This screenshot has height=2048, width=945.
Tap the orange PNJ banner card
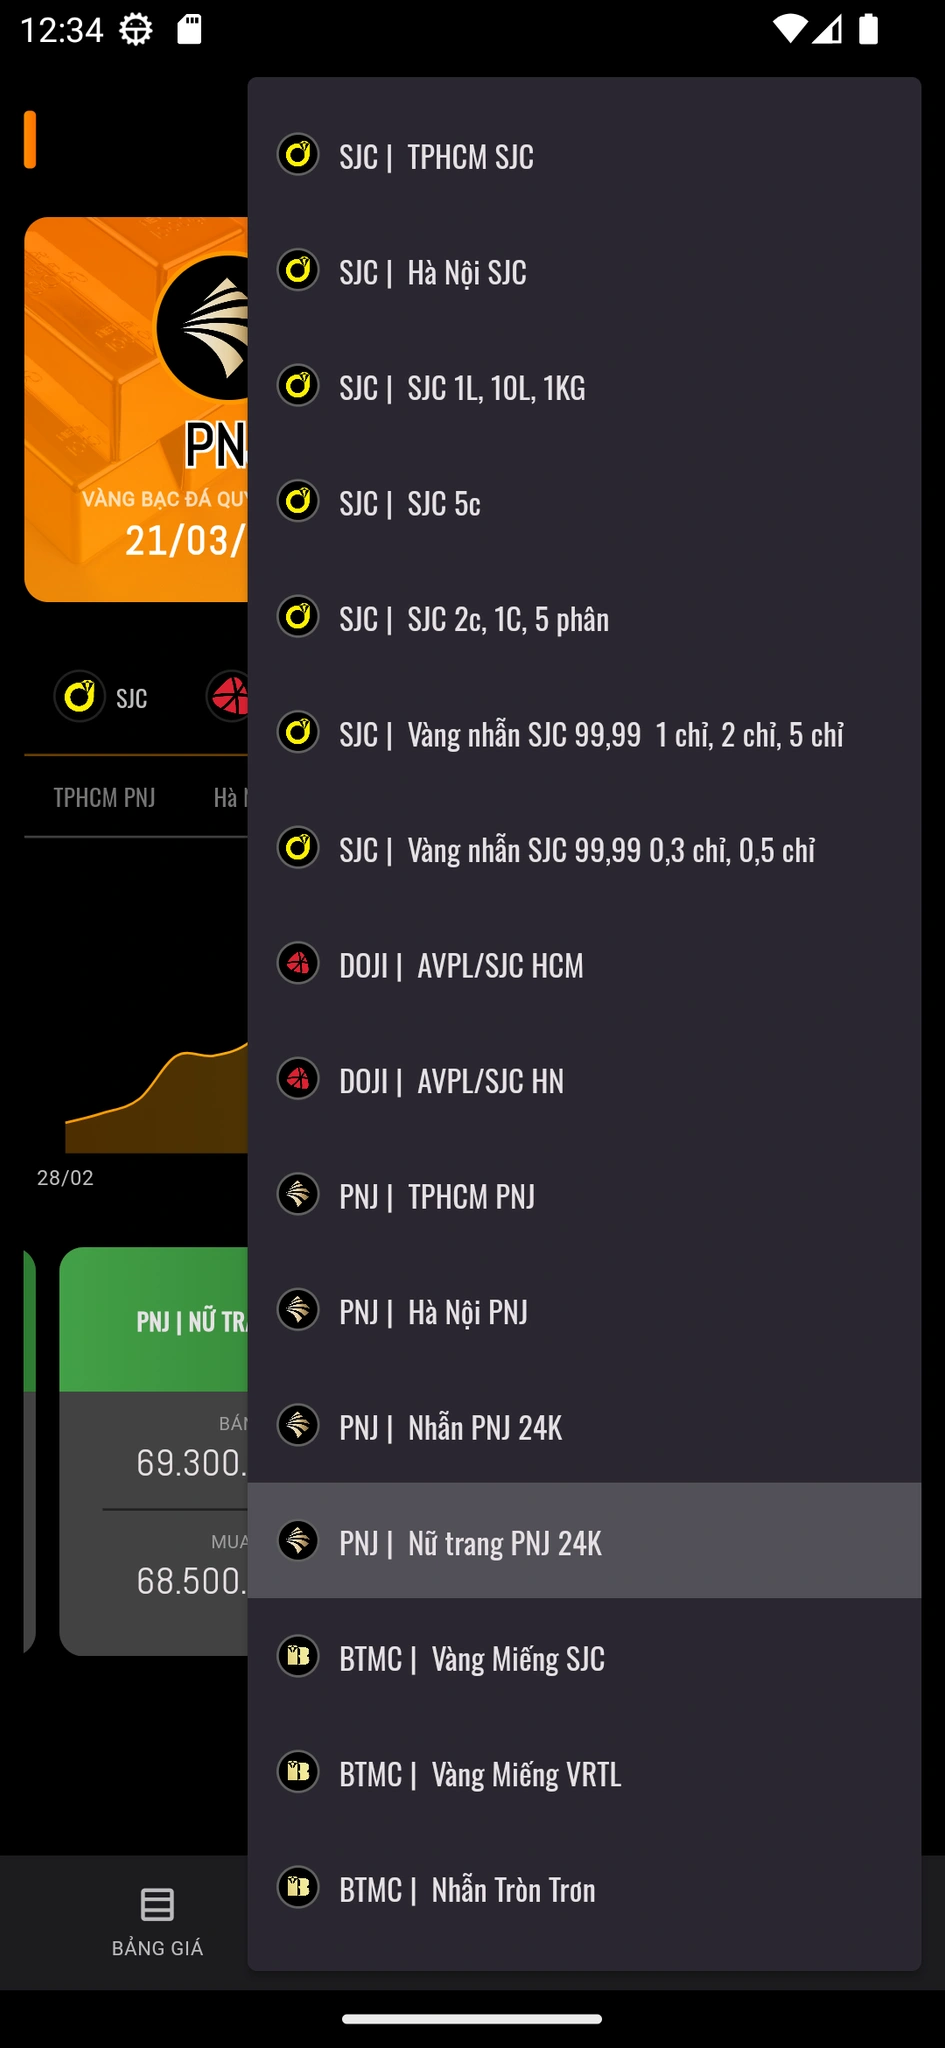pos(136,409)
